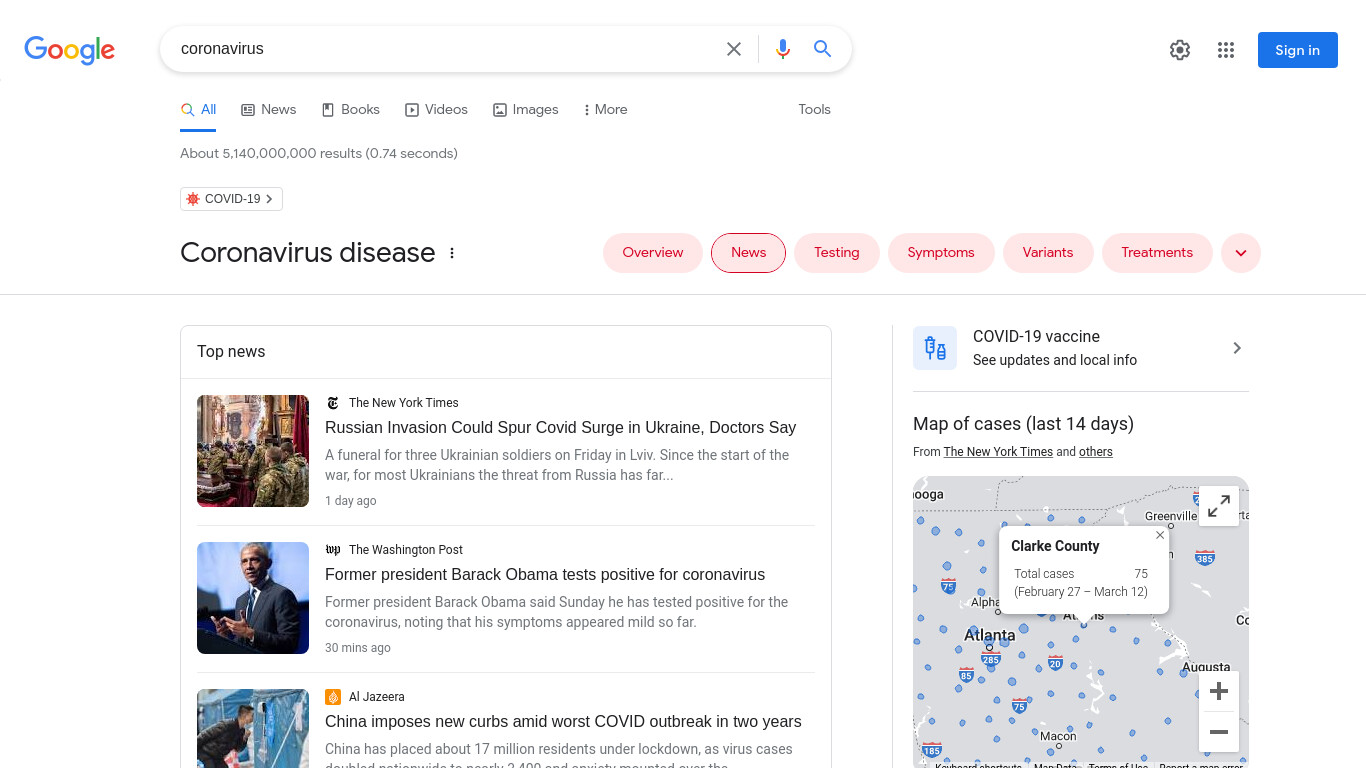The width and height of the screenshot is (1366, 768).
Task: Open China imposes new curbs article
Action: (563, 722)
